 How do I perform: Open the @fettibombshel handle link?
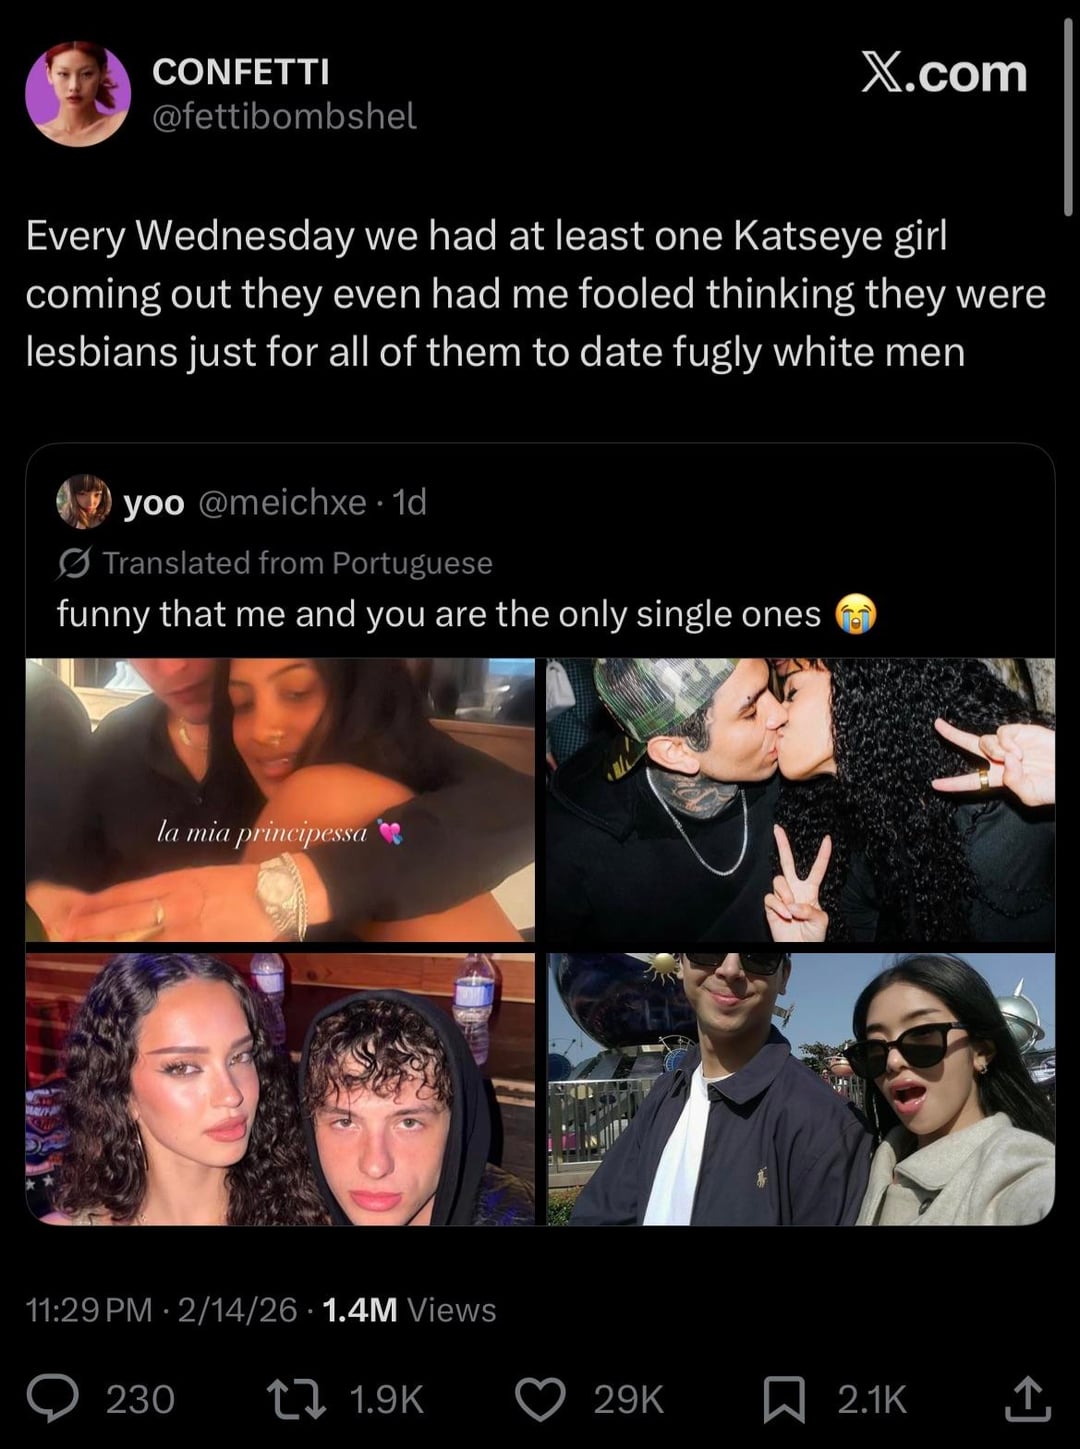tap(284, 117)
